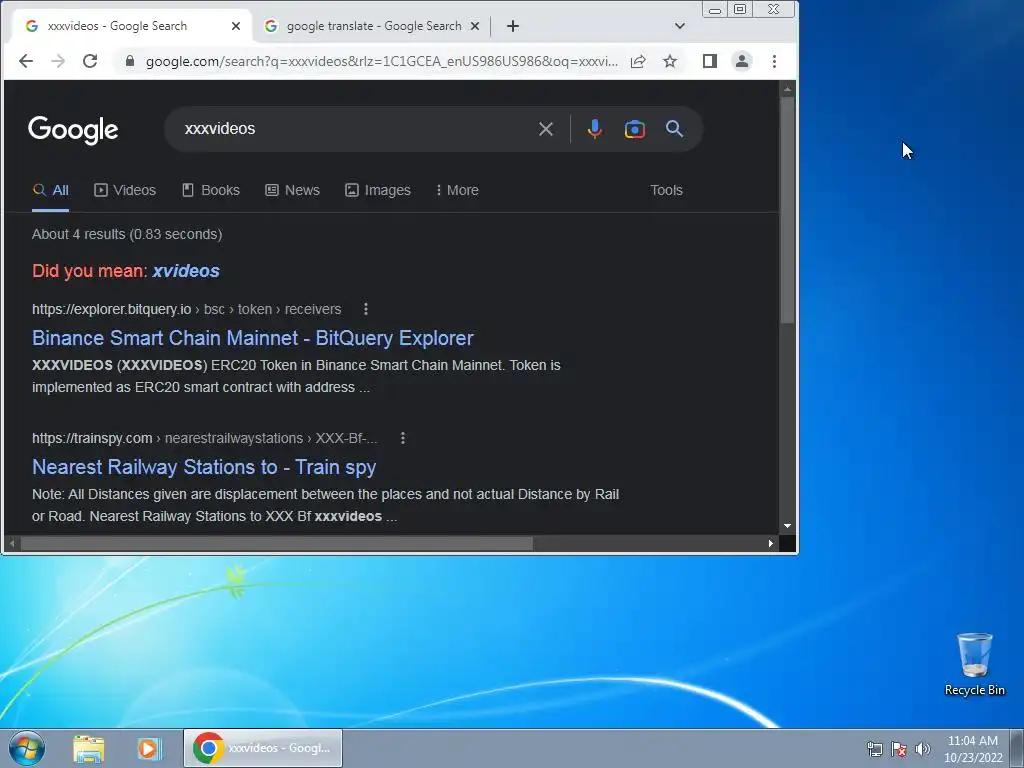Open Action Center flag in system tray
Screen dimensions: 1024x768
899,749
